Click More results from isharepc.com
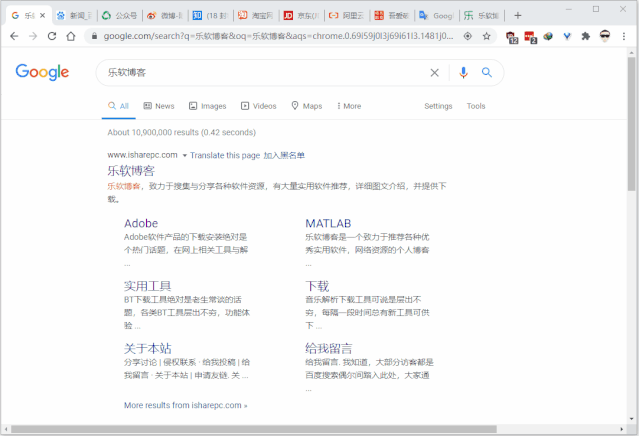 (185, 405)
